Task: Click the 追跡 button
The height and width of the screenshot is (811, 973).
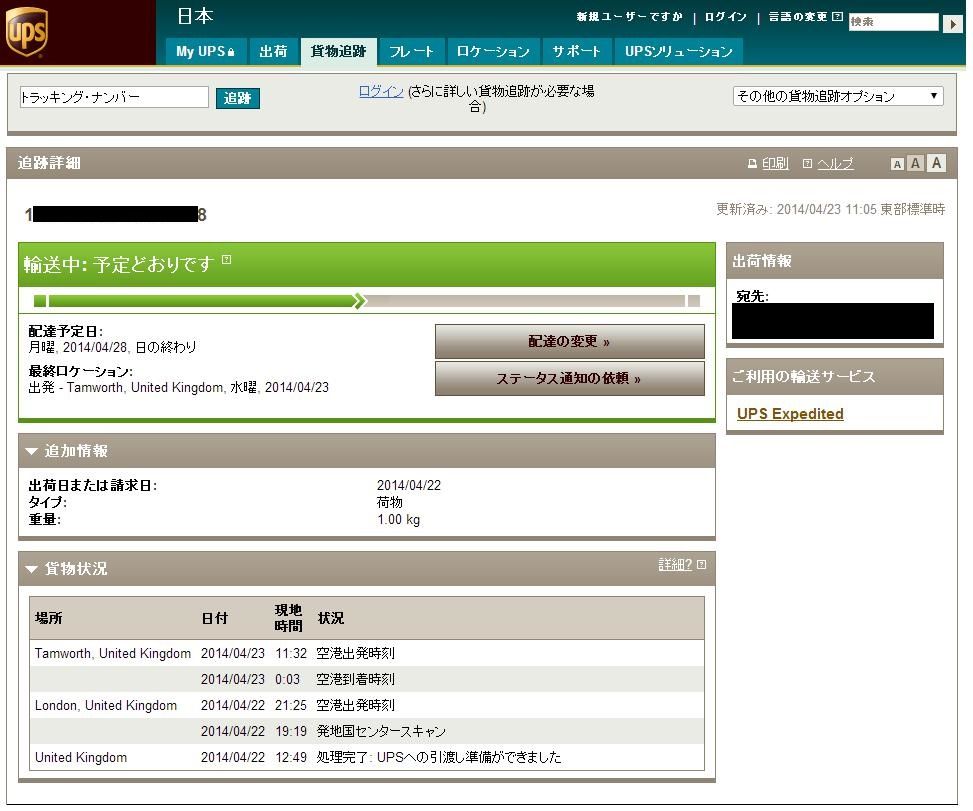Action: (x=238, y=98)
